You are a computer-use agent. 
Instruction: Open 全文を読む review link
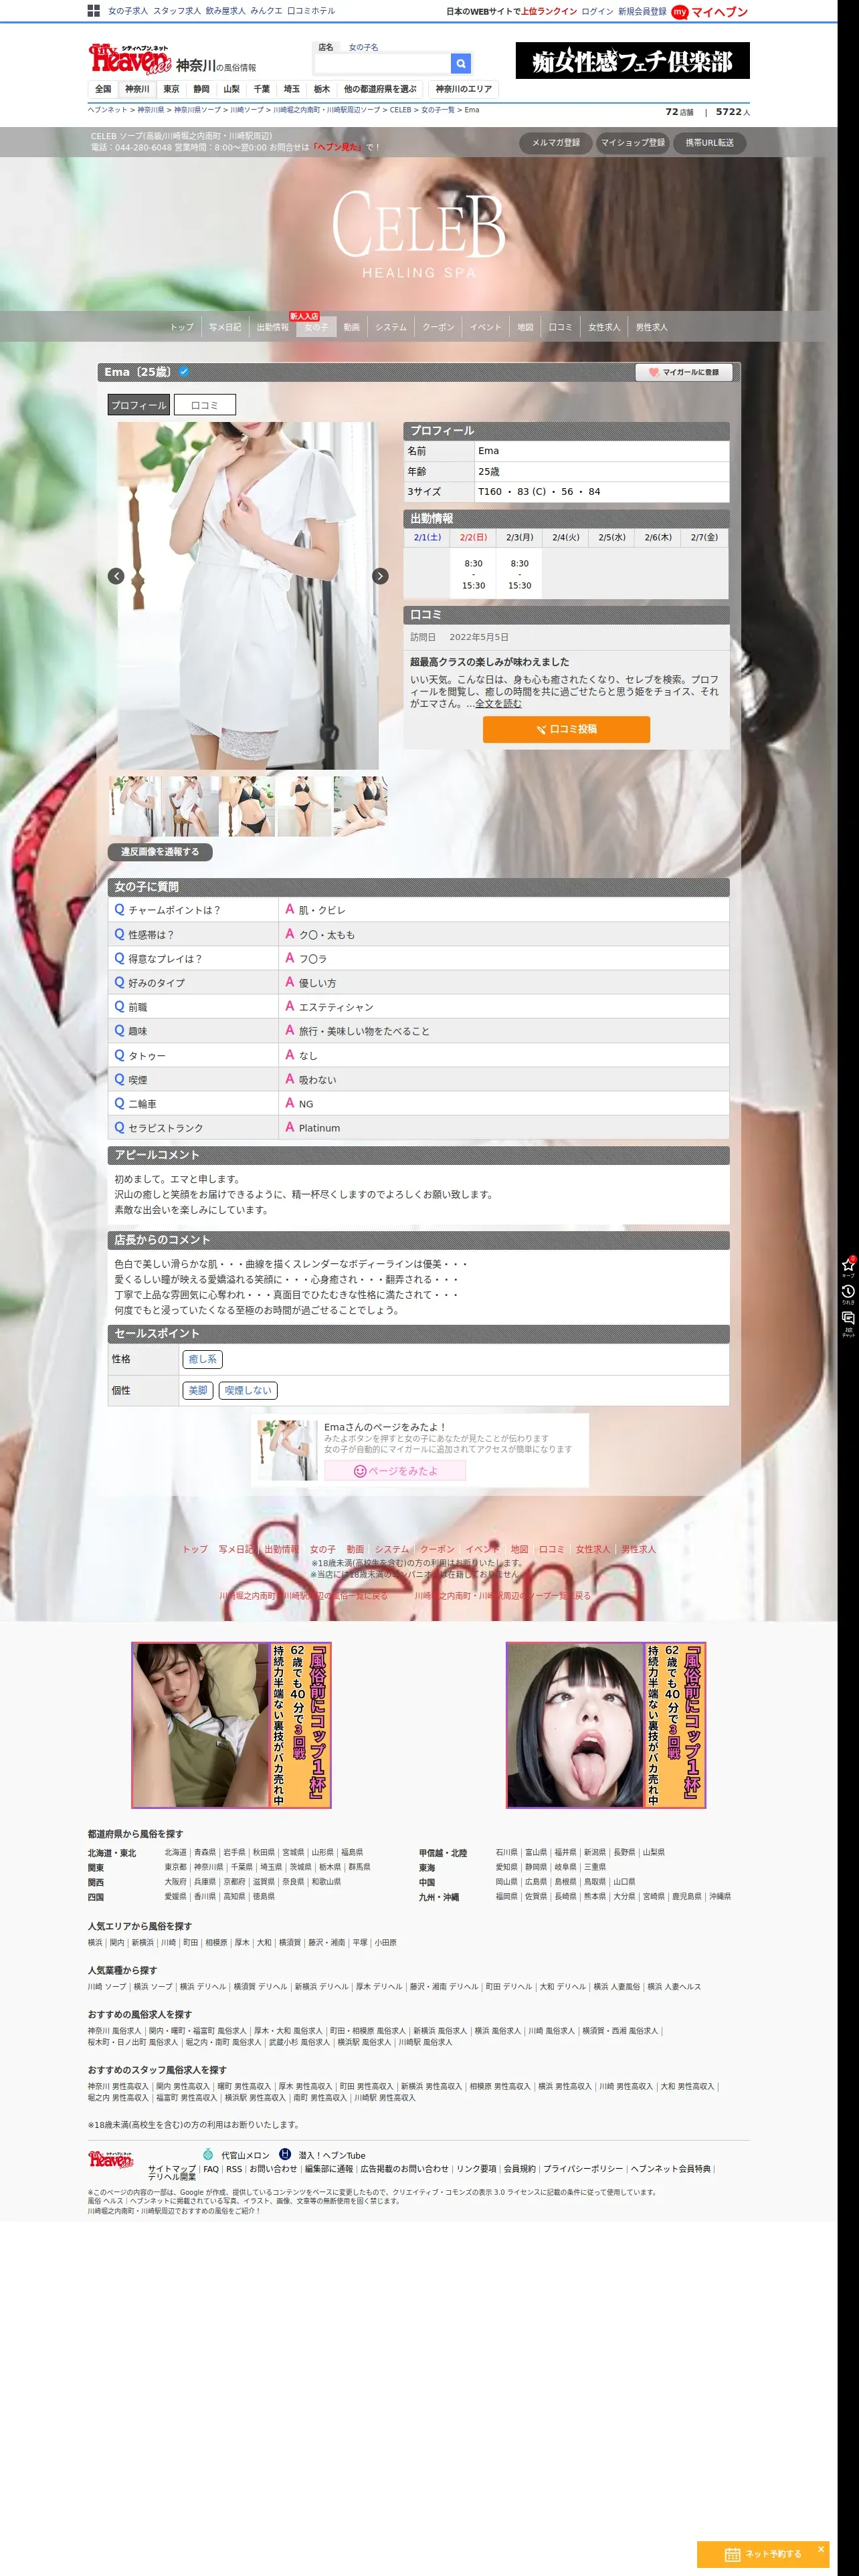(498, 704)
